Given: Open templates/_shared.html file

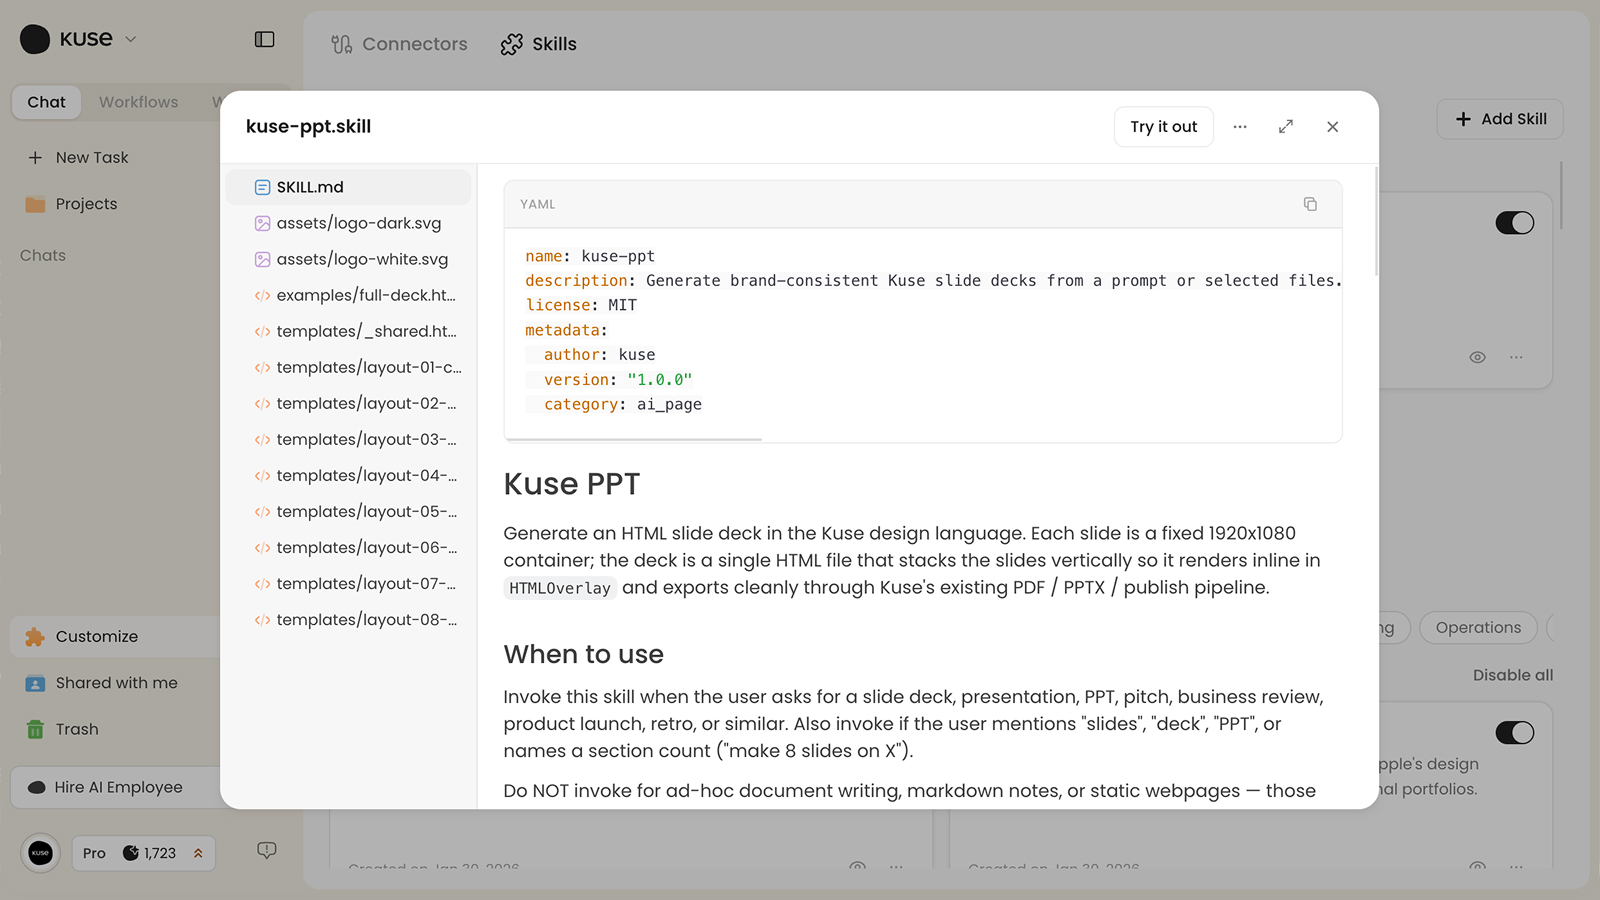Looking at the screenshot, I should point(348,331).
